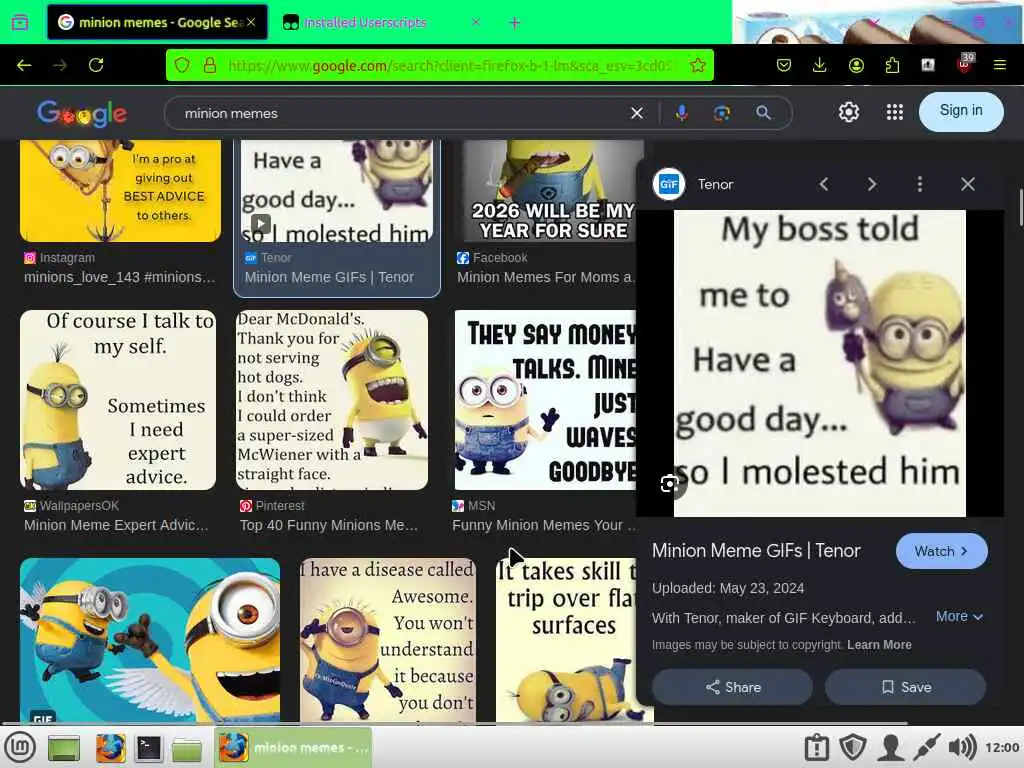Click the large Tenor preview image
The height and width of the screenshot is (768, 1024).
coord(820,363)
